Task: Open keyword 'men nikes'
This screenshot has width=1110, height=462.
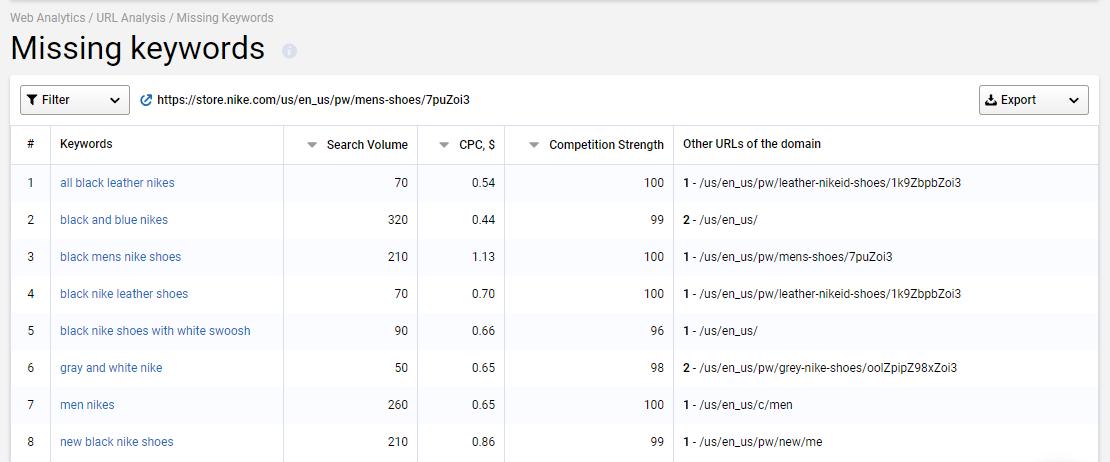Action: click(x=87, y=405)
